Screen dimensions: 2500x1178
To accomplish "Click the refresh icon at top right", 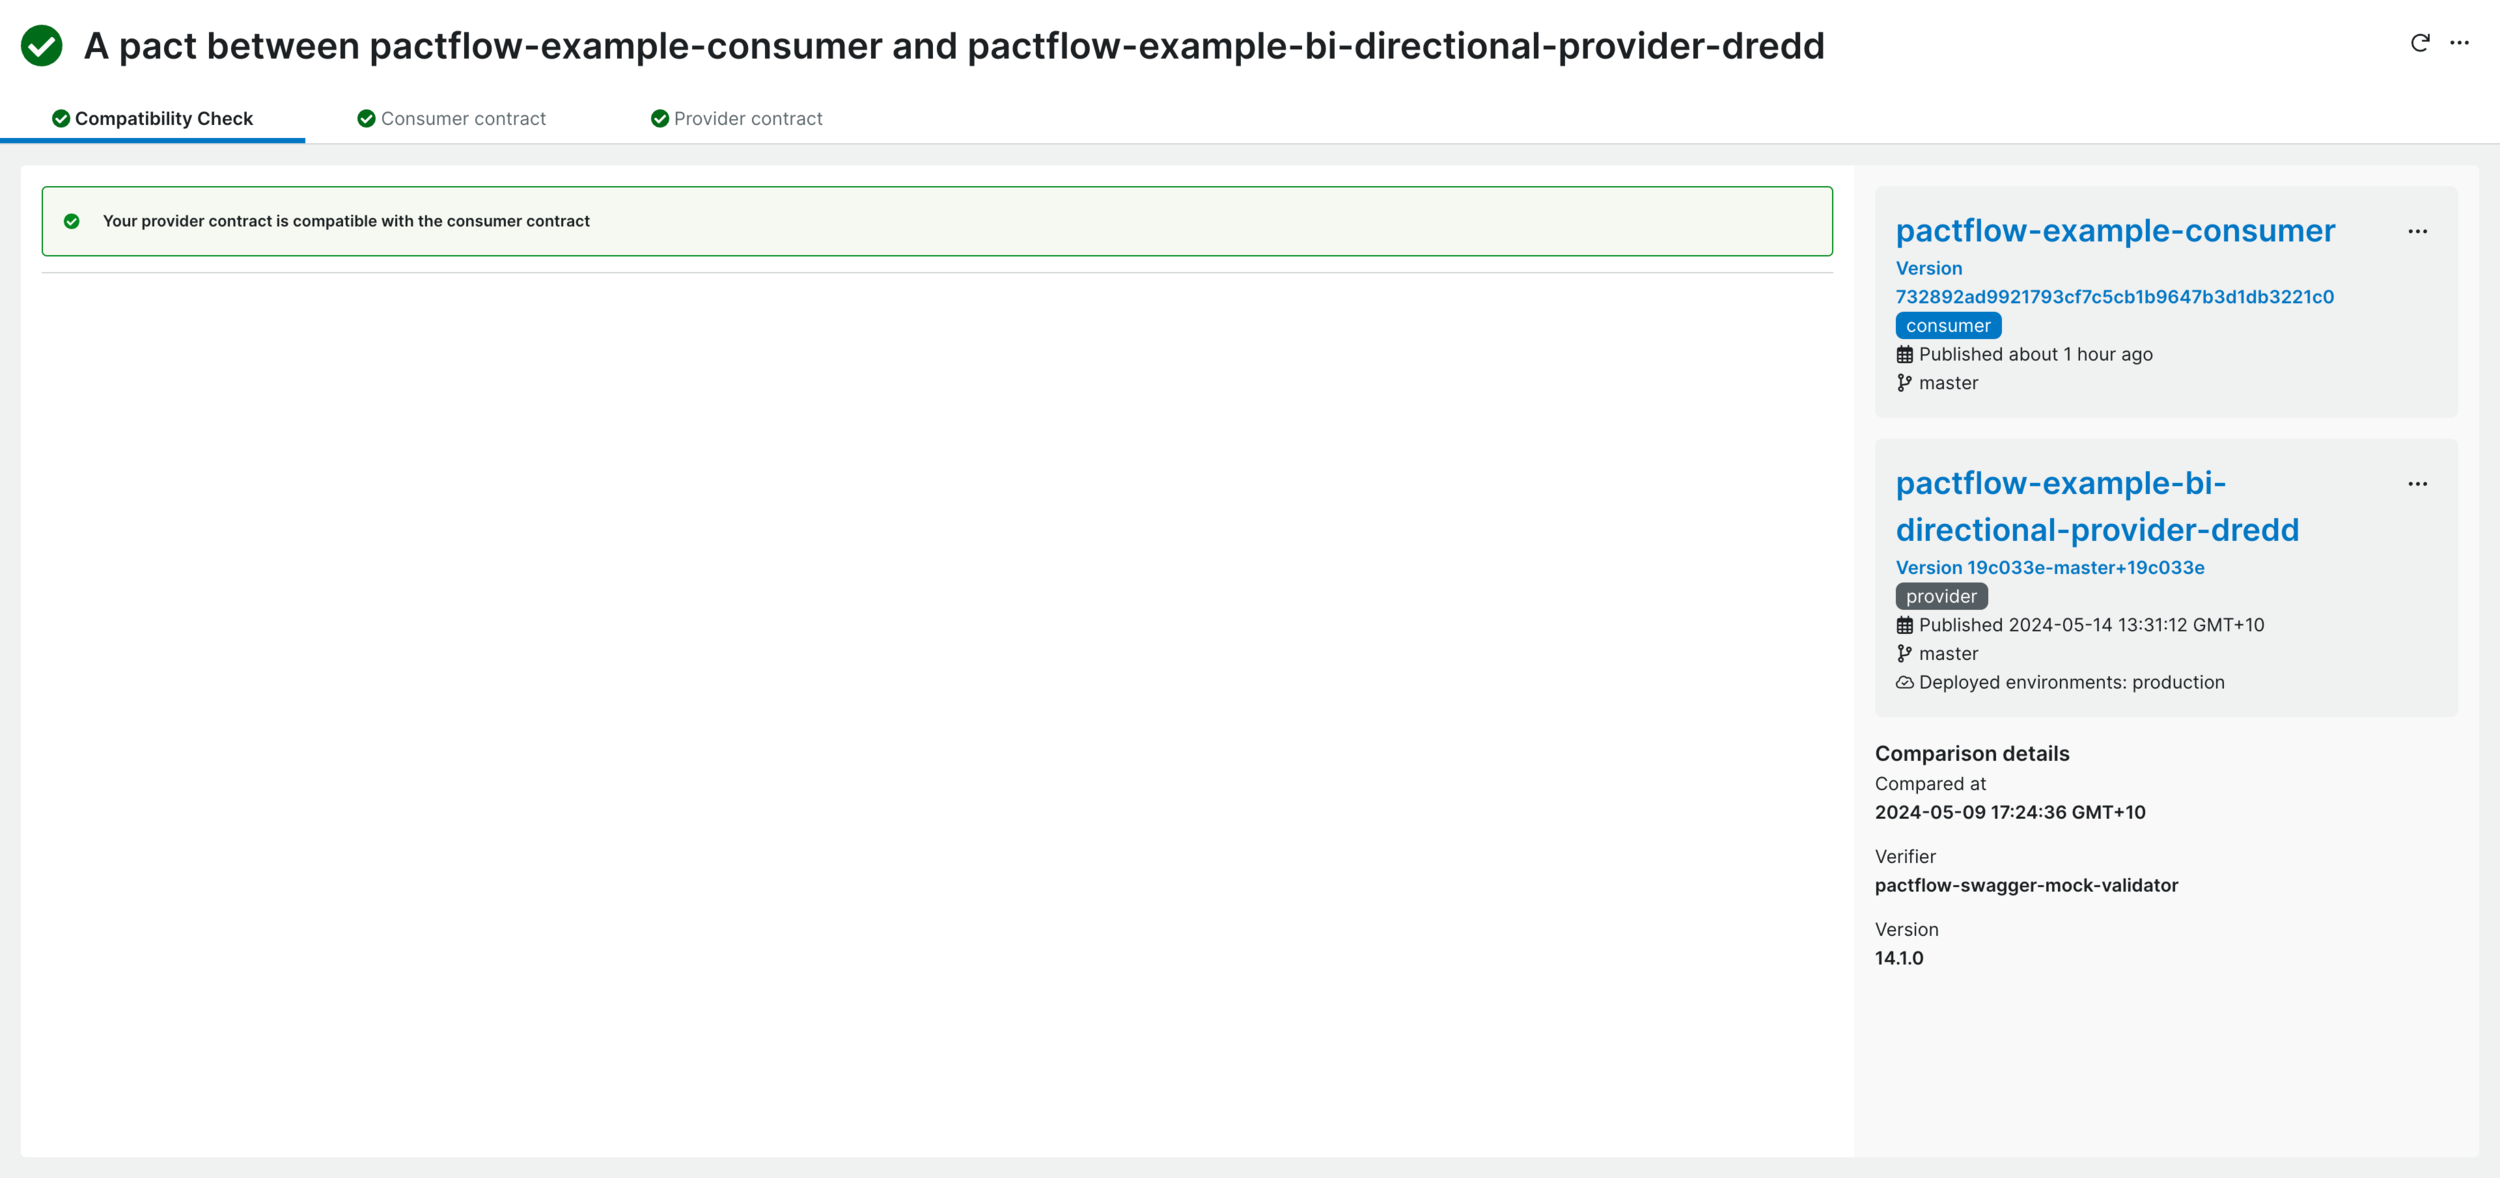I will click(2419, 43).
